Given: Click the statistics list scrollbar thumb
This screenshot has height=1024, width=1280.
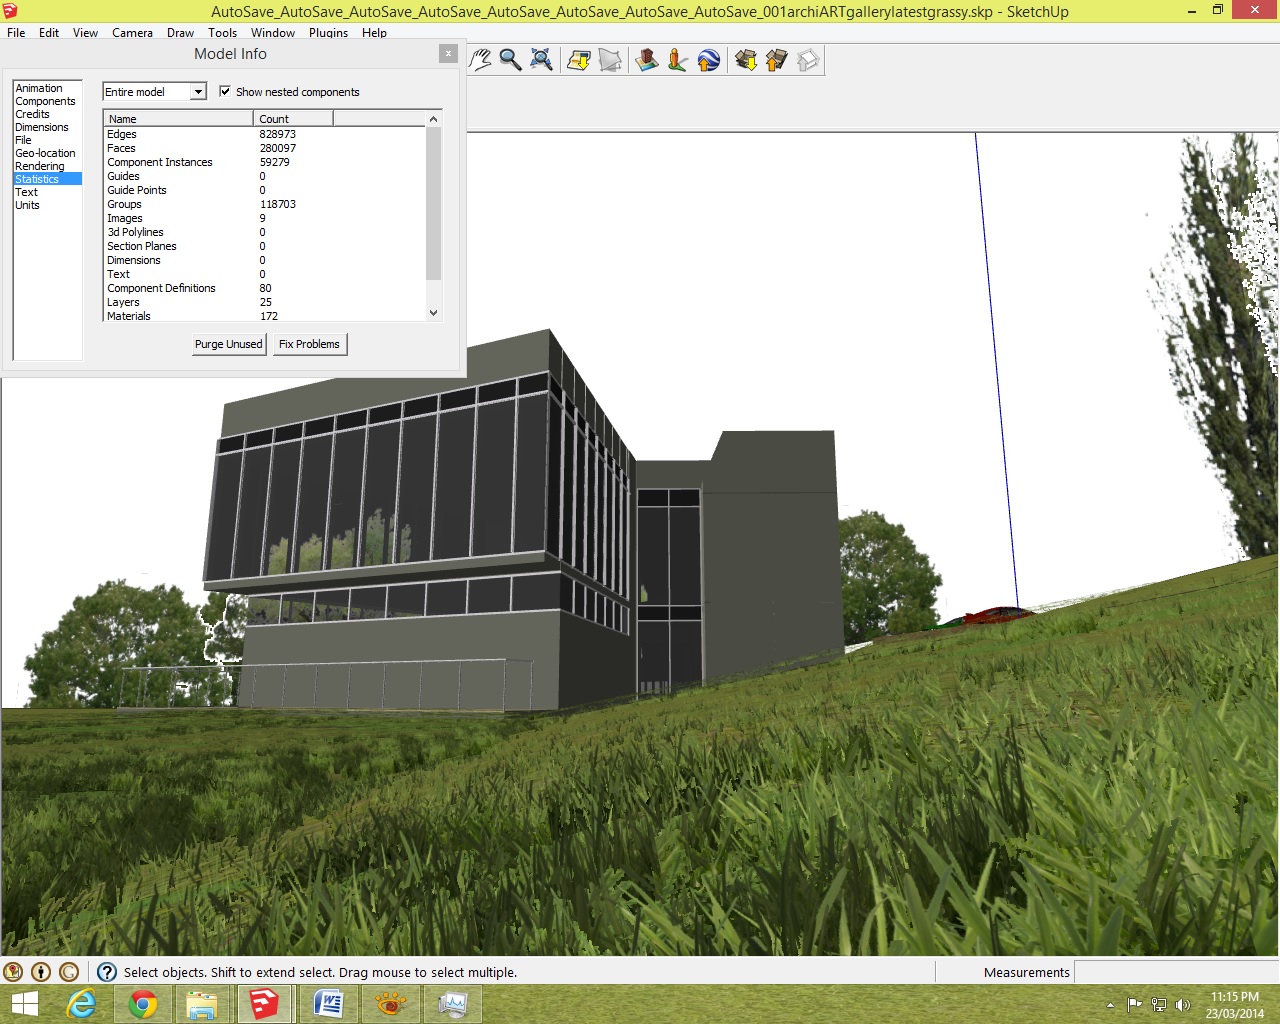Looking at the screenshot, I should (x=433, y=203).
